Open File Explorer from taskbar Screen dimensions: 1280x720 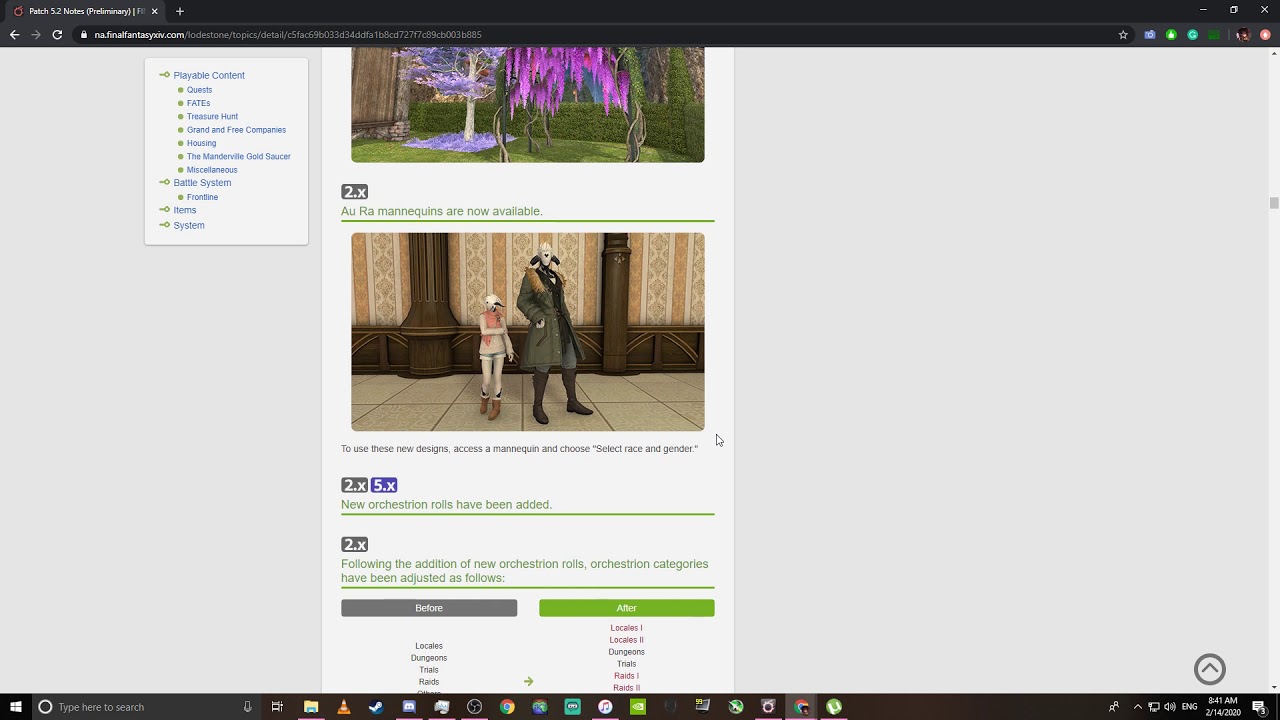311,707
